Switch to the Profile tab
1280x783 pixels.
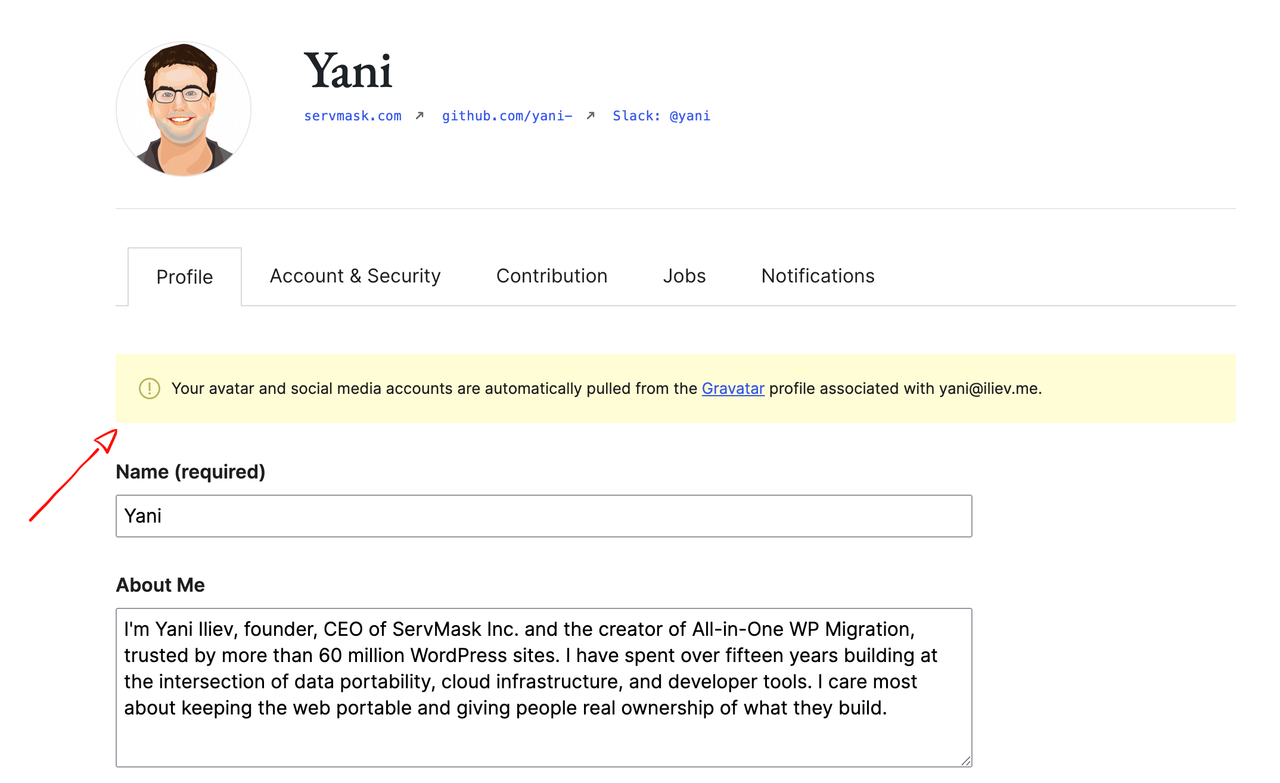[185, 277]
